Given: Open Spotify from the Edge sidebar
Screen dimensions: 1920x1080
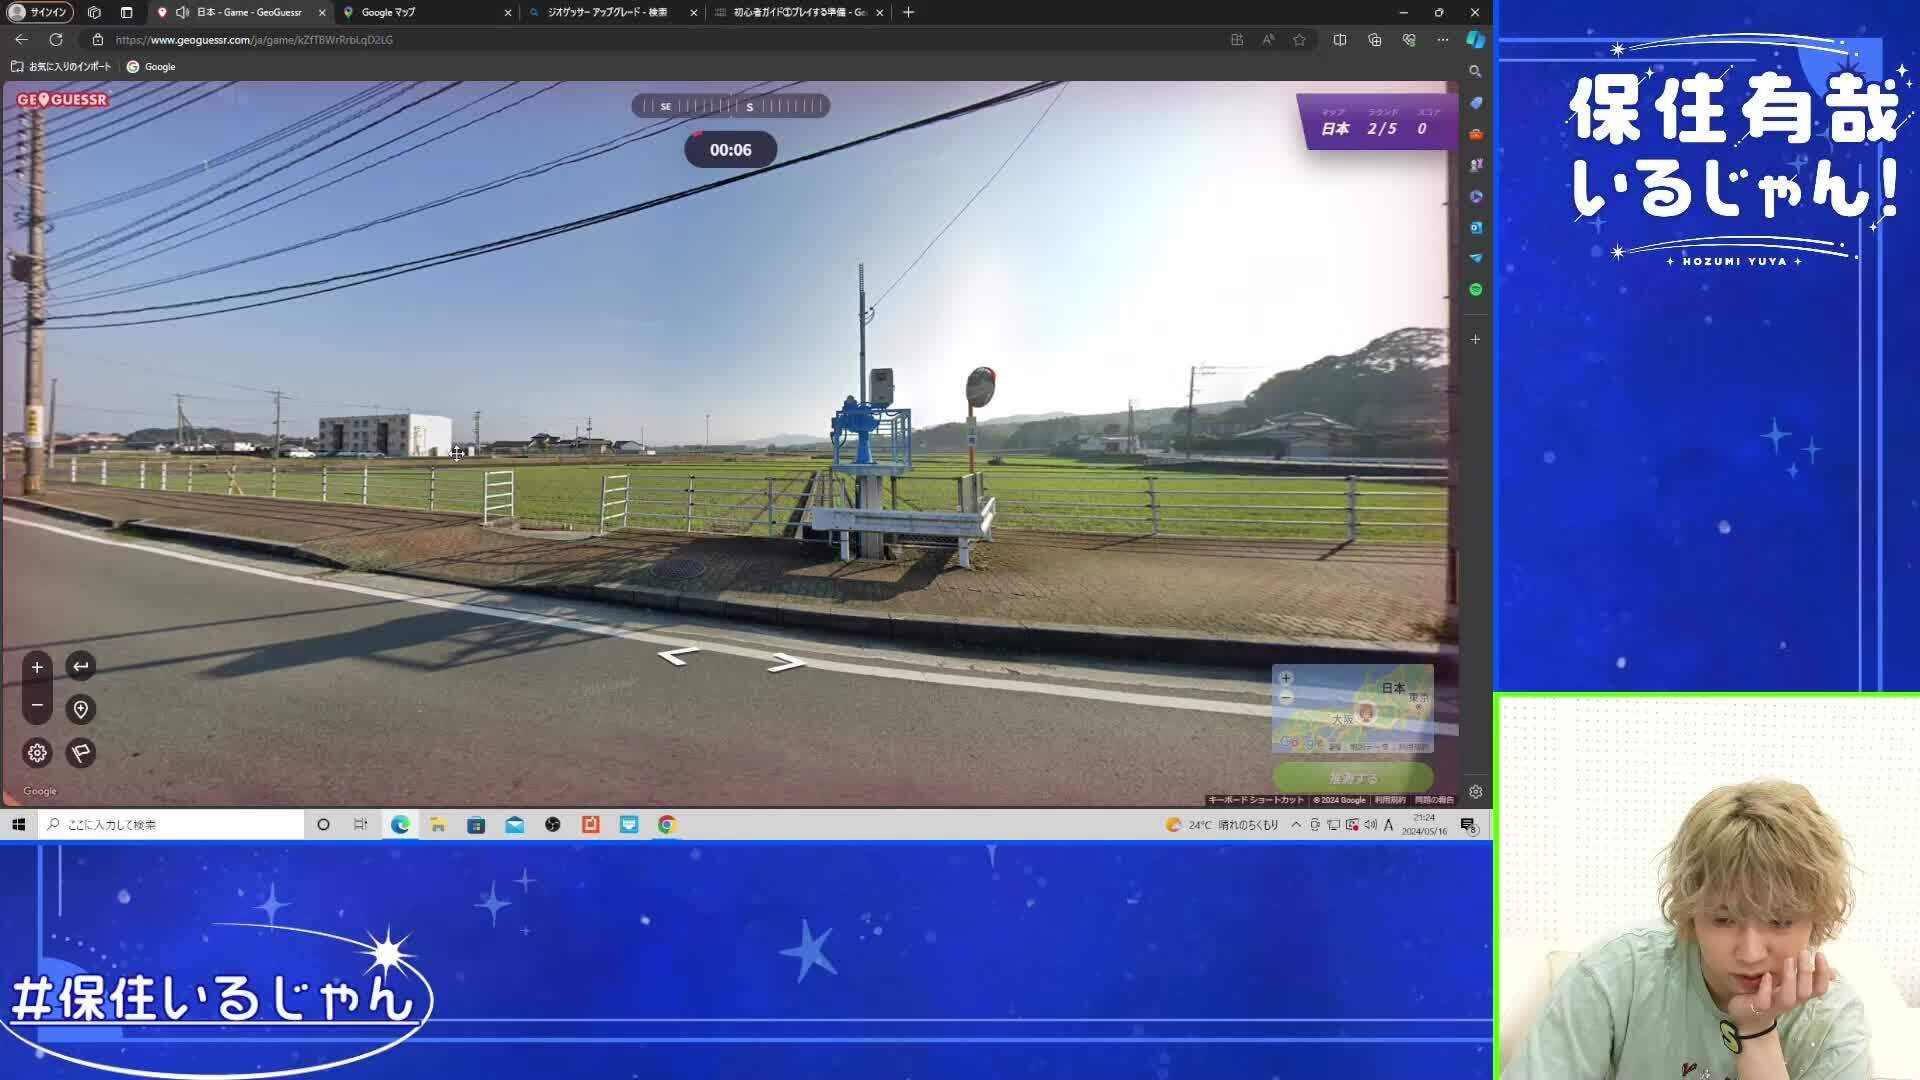Looking at the screenshot, I should [1476, 288].
